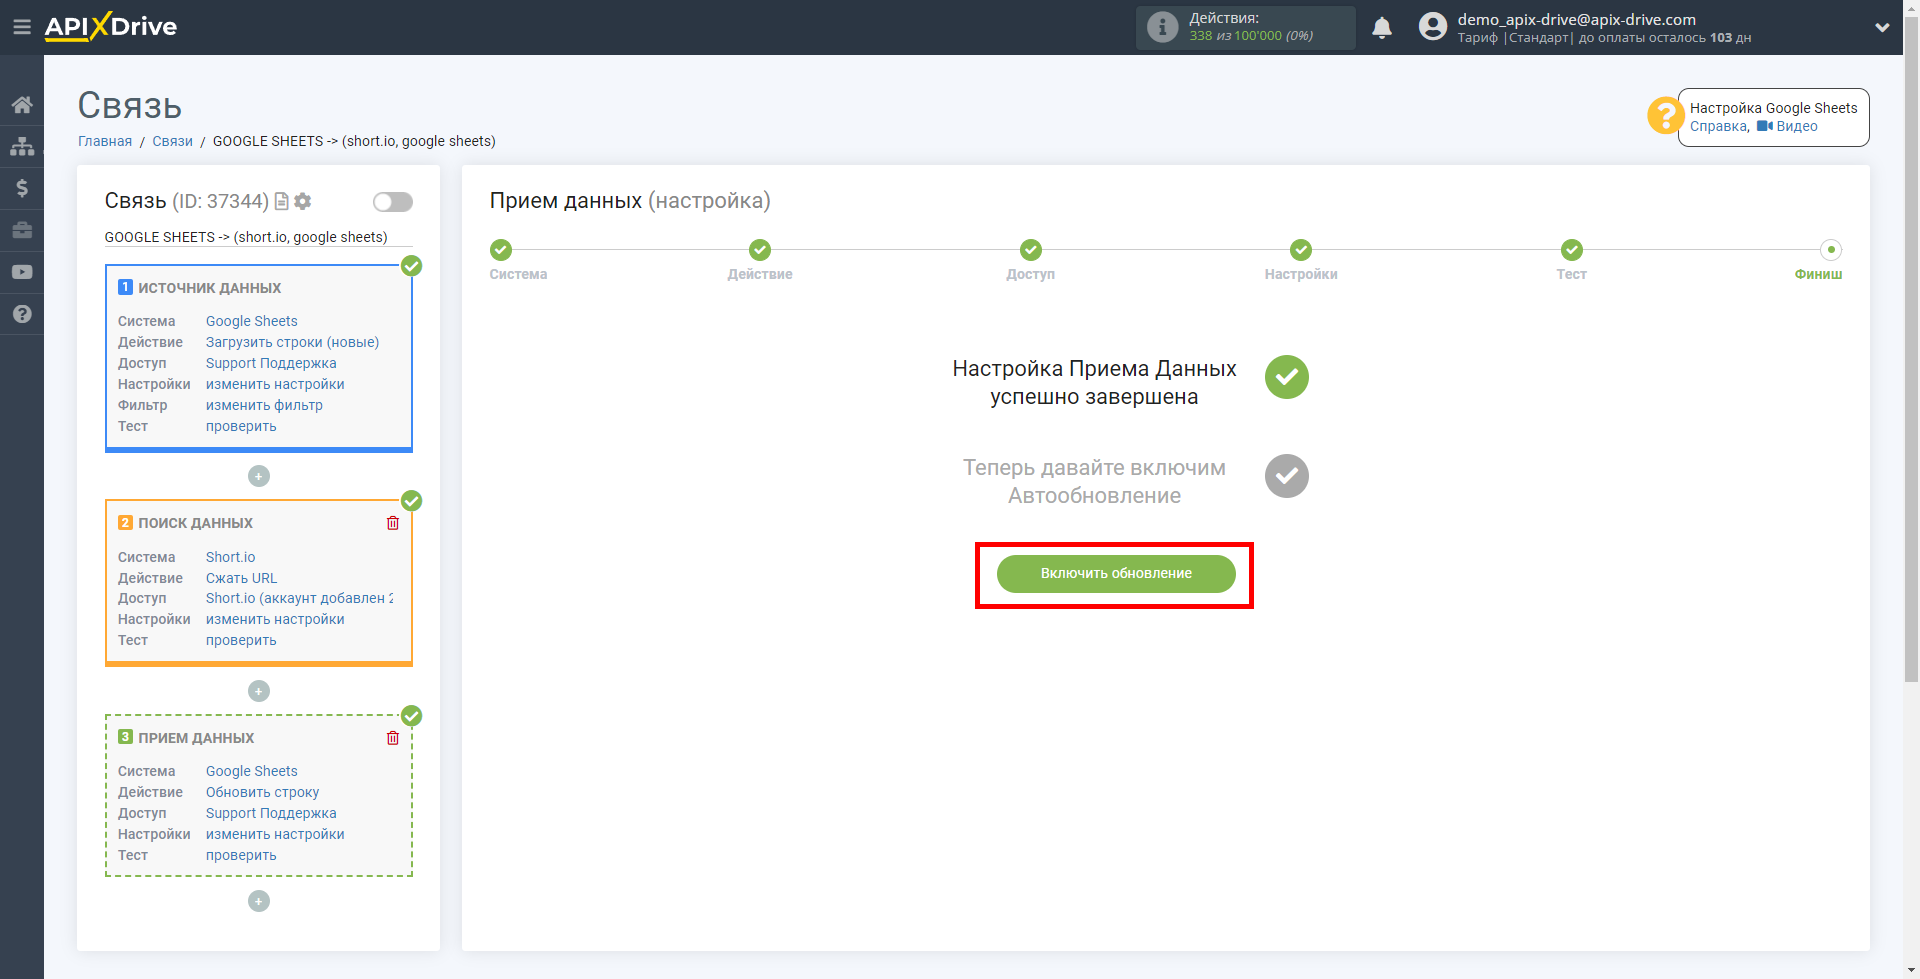This screenshot has width=1920, height=979.
Task: Click Support Поддержка in receive block
Action: pos(271,813)
